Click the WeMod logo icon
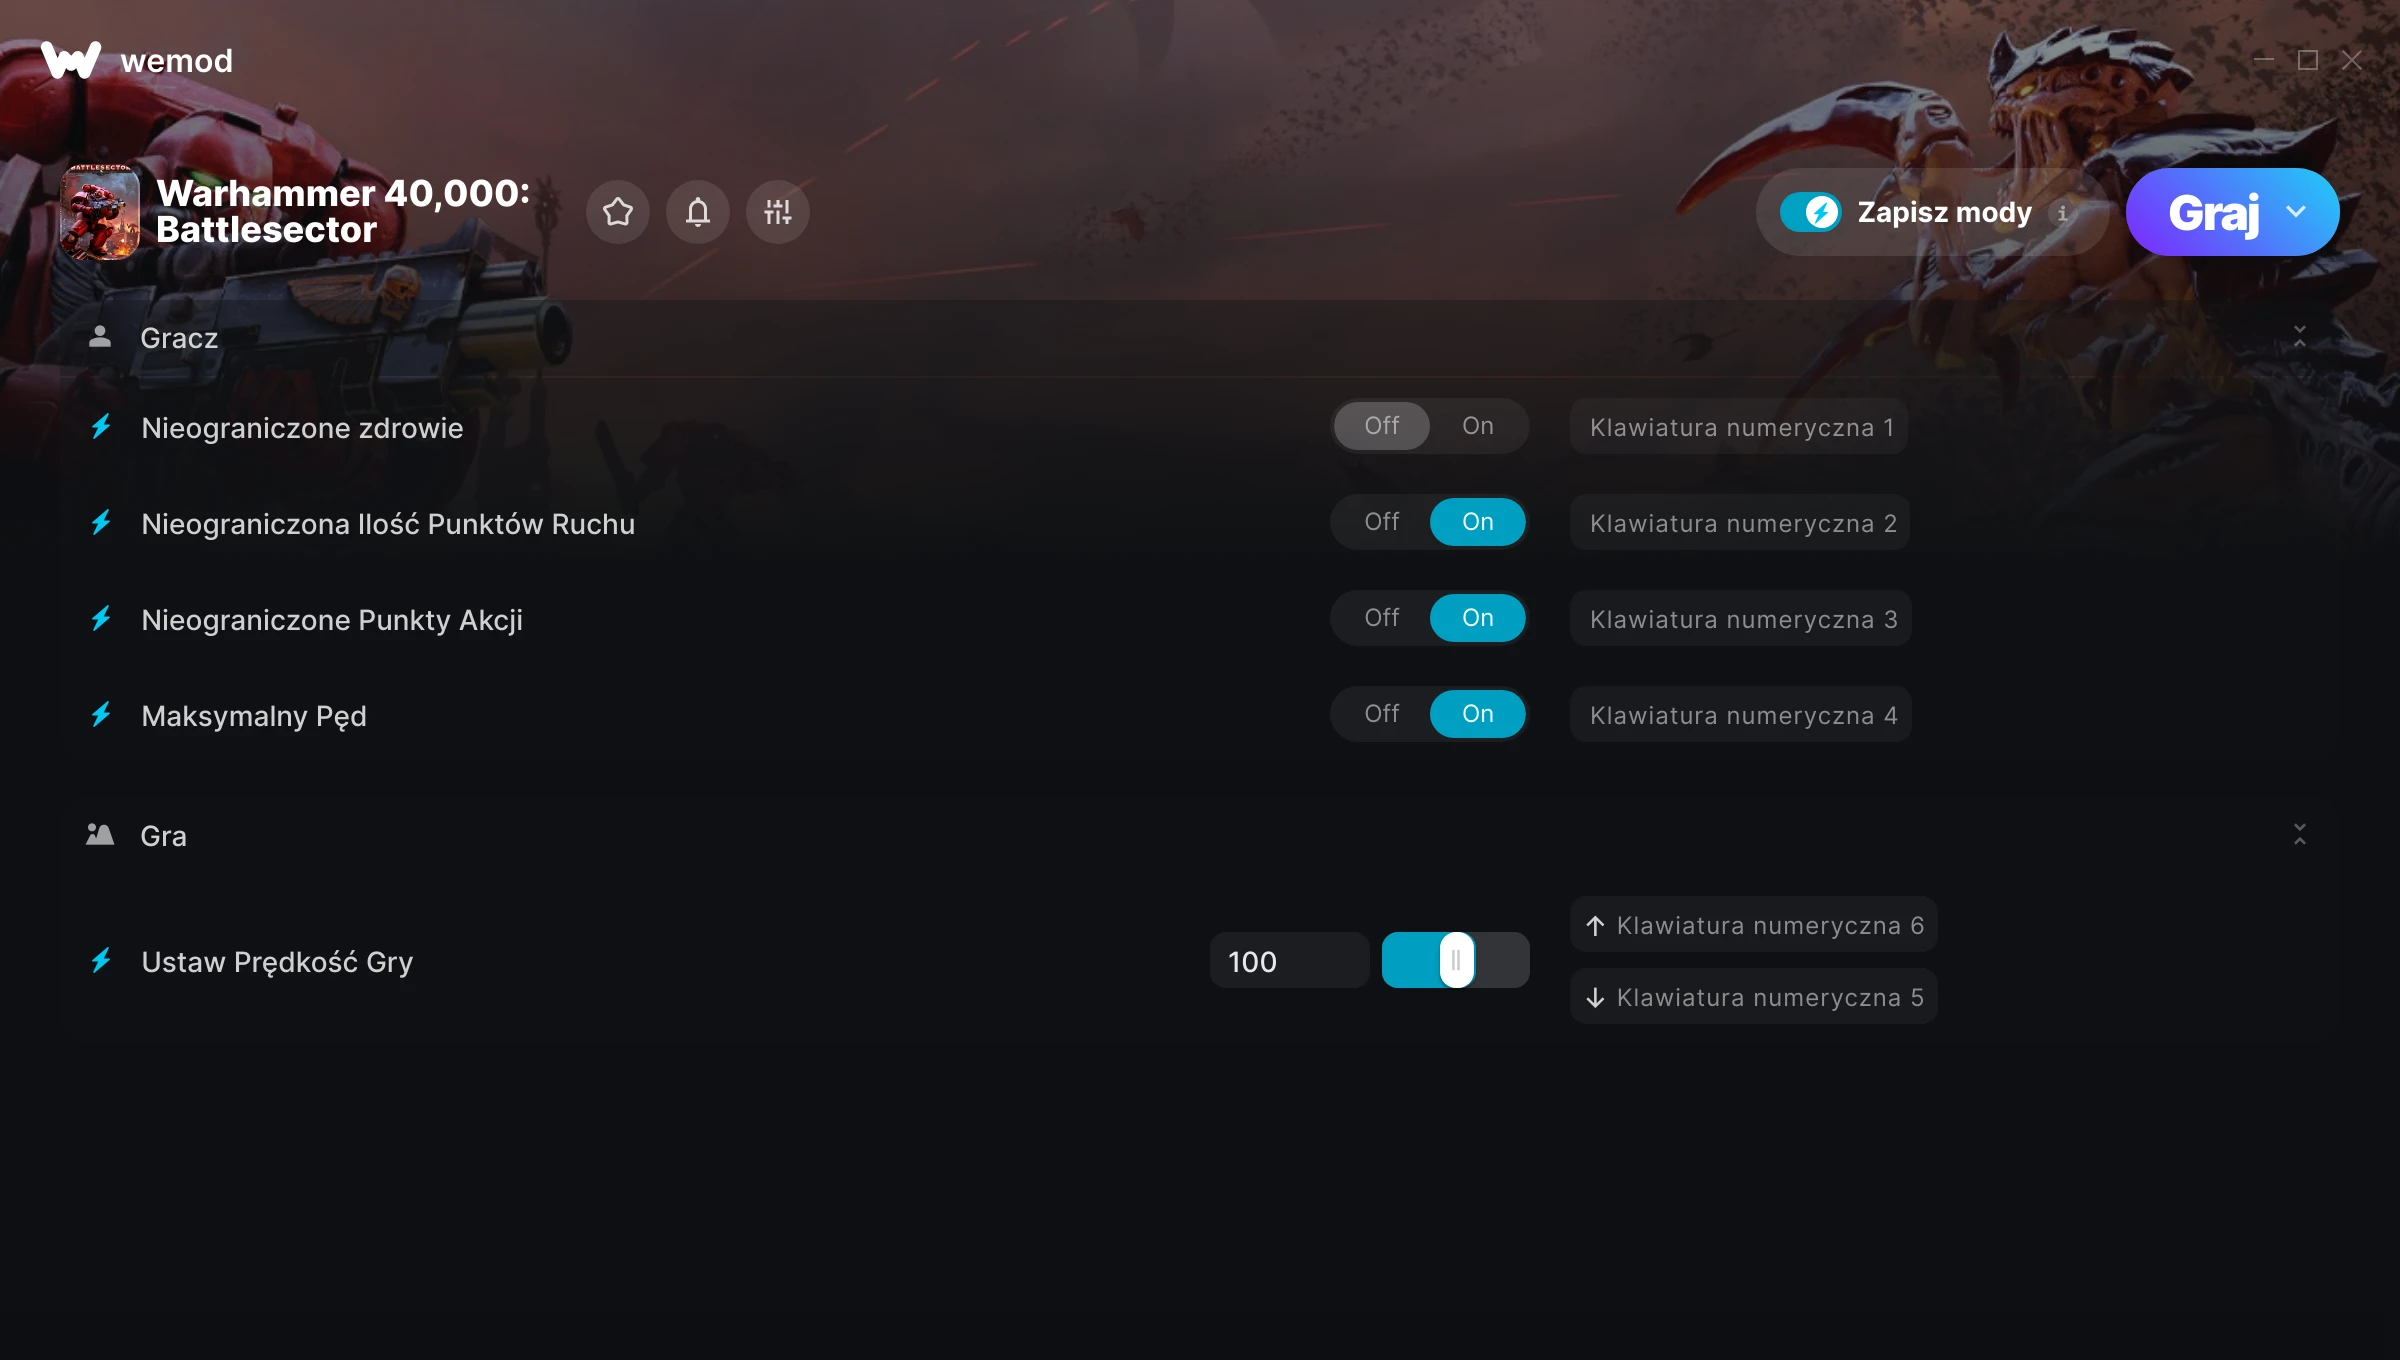This screenshot has width=2400, height=1360. pyautogui.click(x=71, y=60)
